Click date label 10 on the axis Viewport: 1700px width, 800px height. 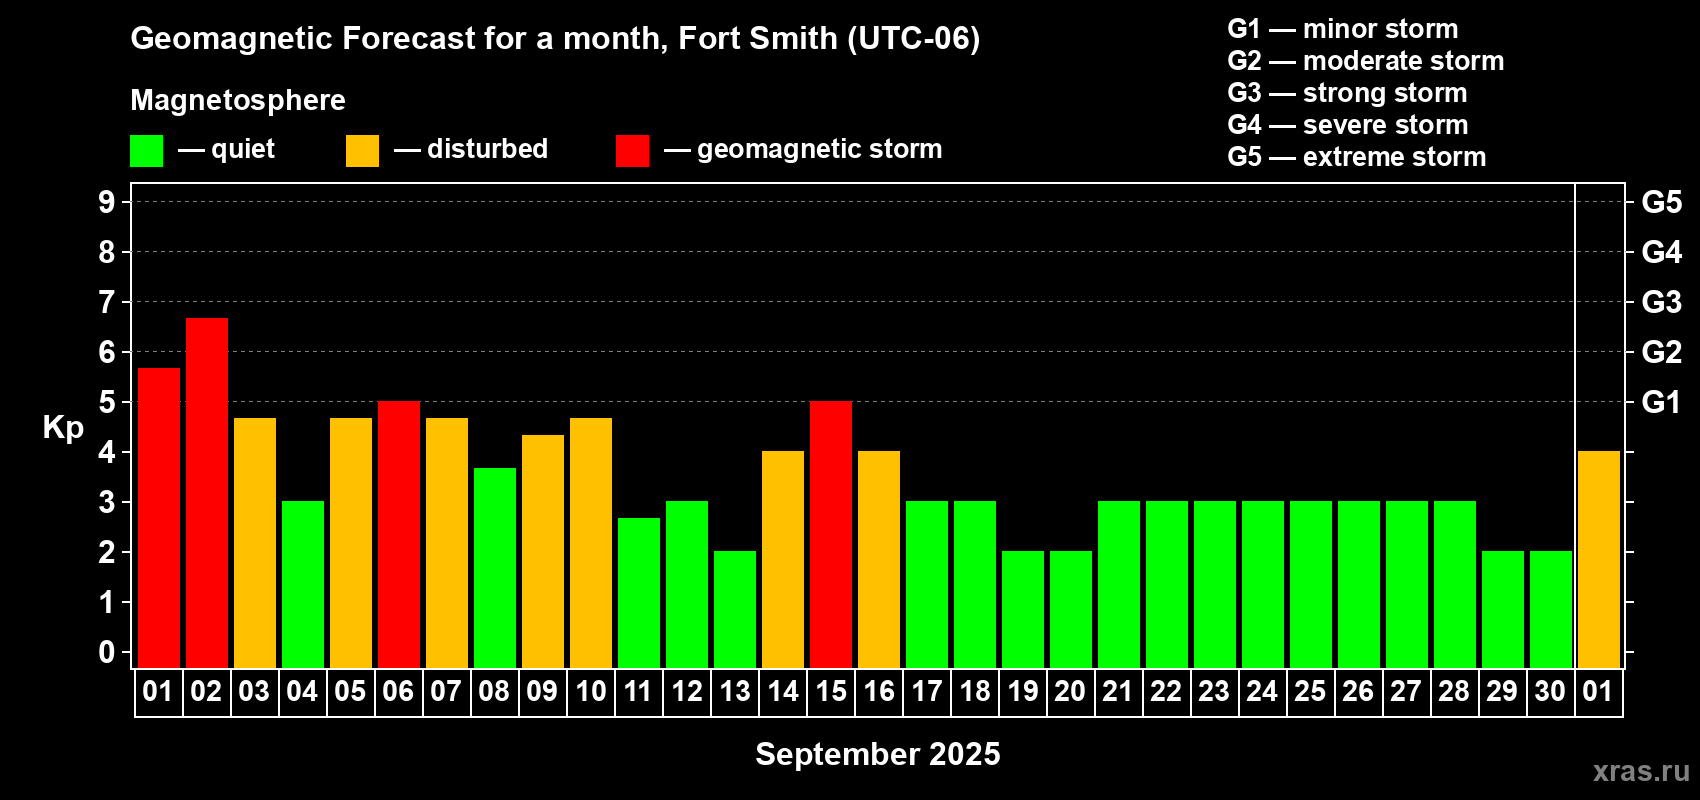tap(590, 692)
